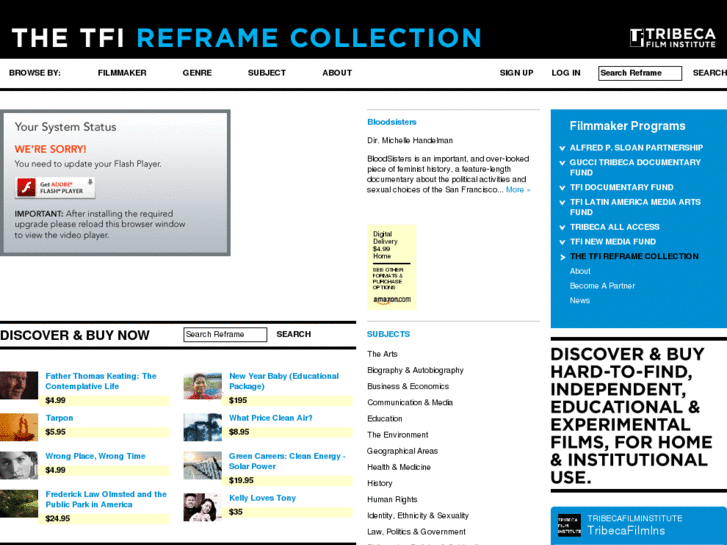
Task: Open Kelly Loves Tony title link
Action: (x=262, y=498)
